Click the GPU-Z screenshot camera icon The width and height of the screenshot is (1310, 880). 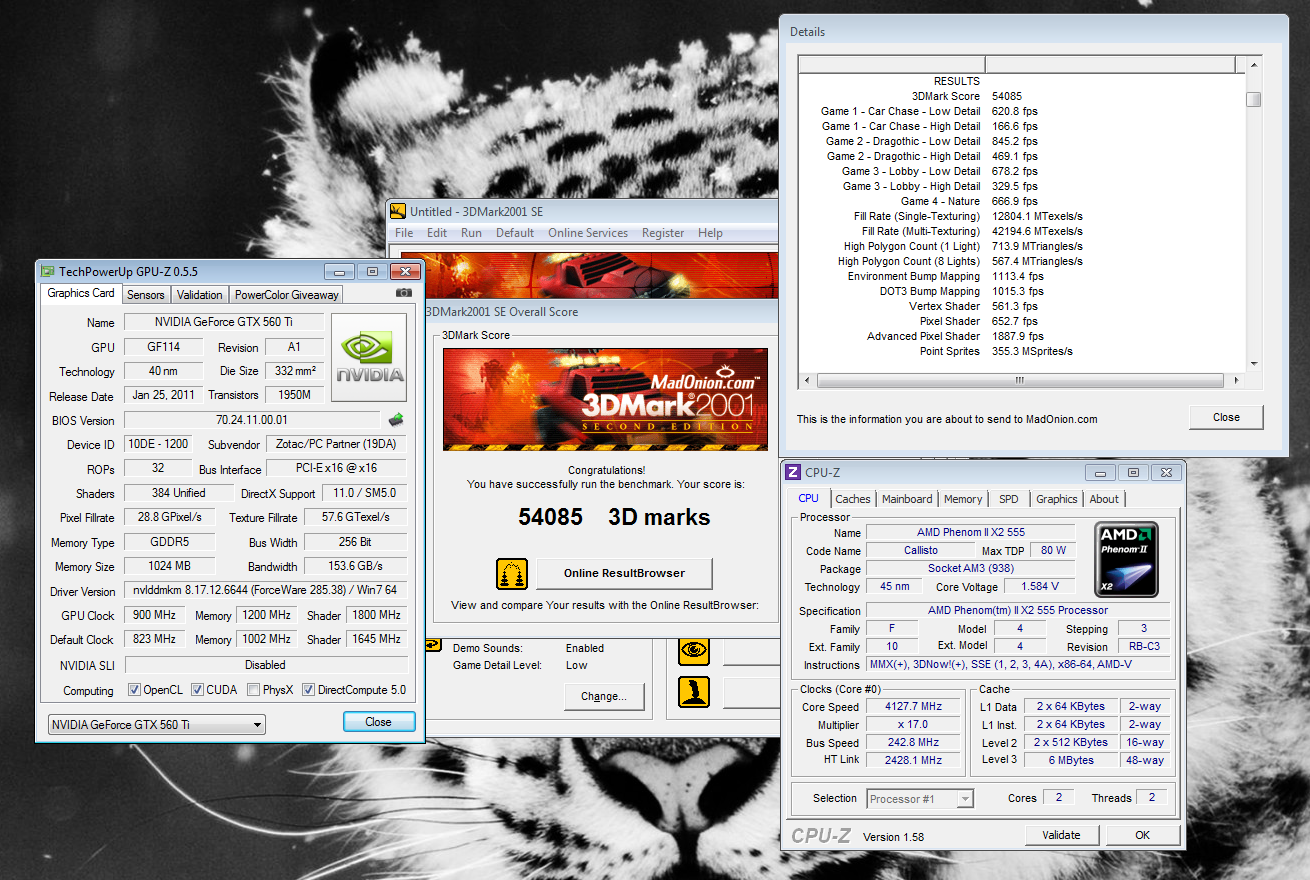(403, 293)
